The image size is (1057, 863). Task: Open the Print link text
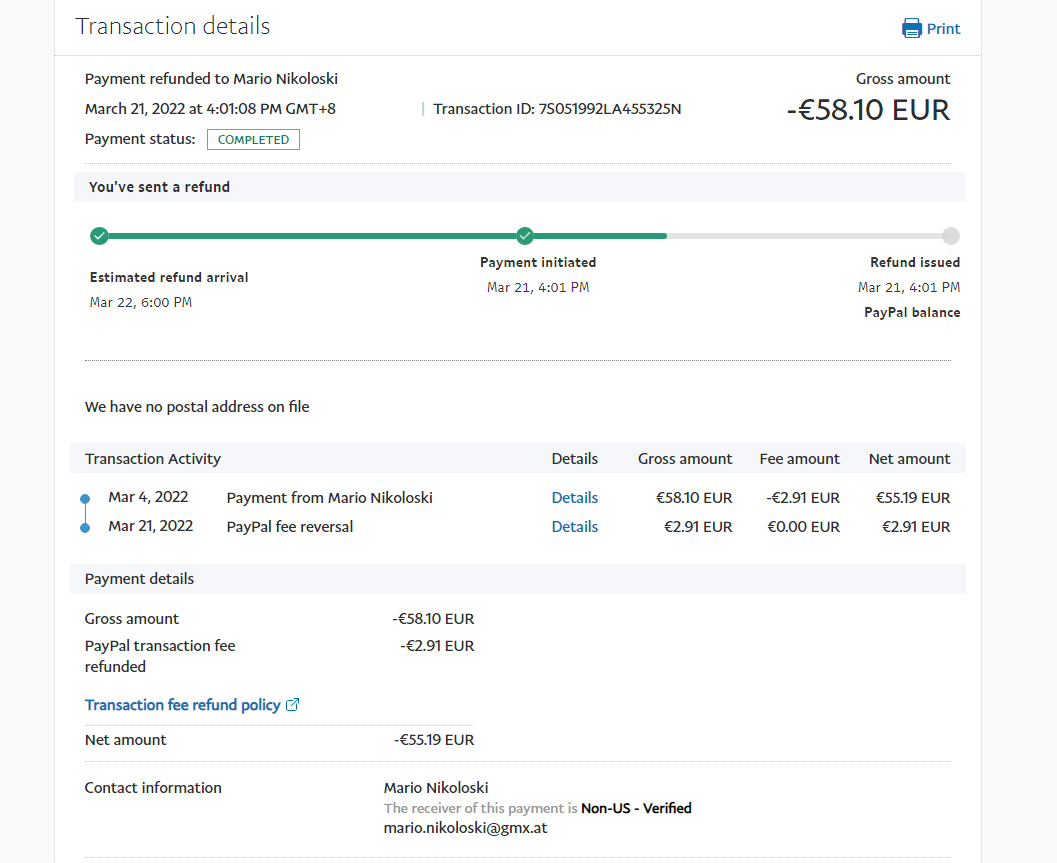pos(943,29)
